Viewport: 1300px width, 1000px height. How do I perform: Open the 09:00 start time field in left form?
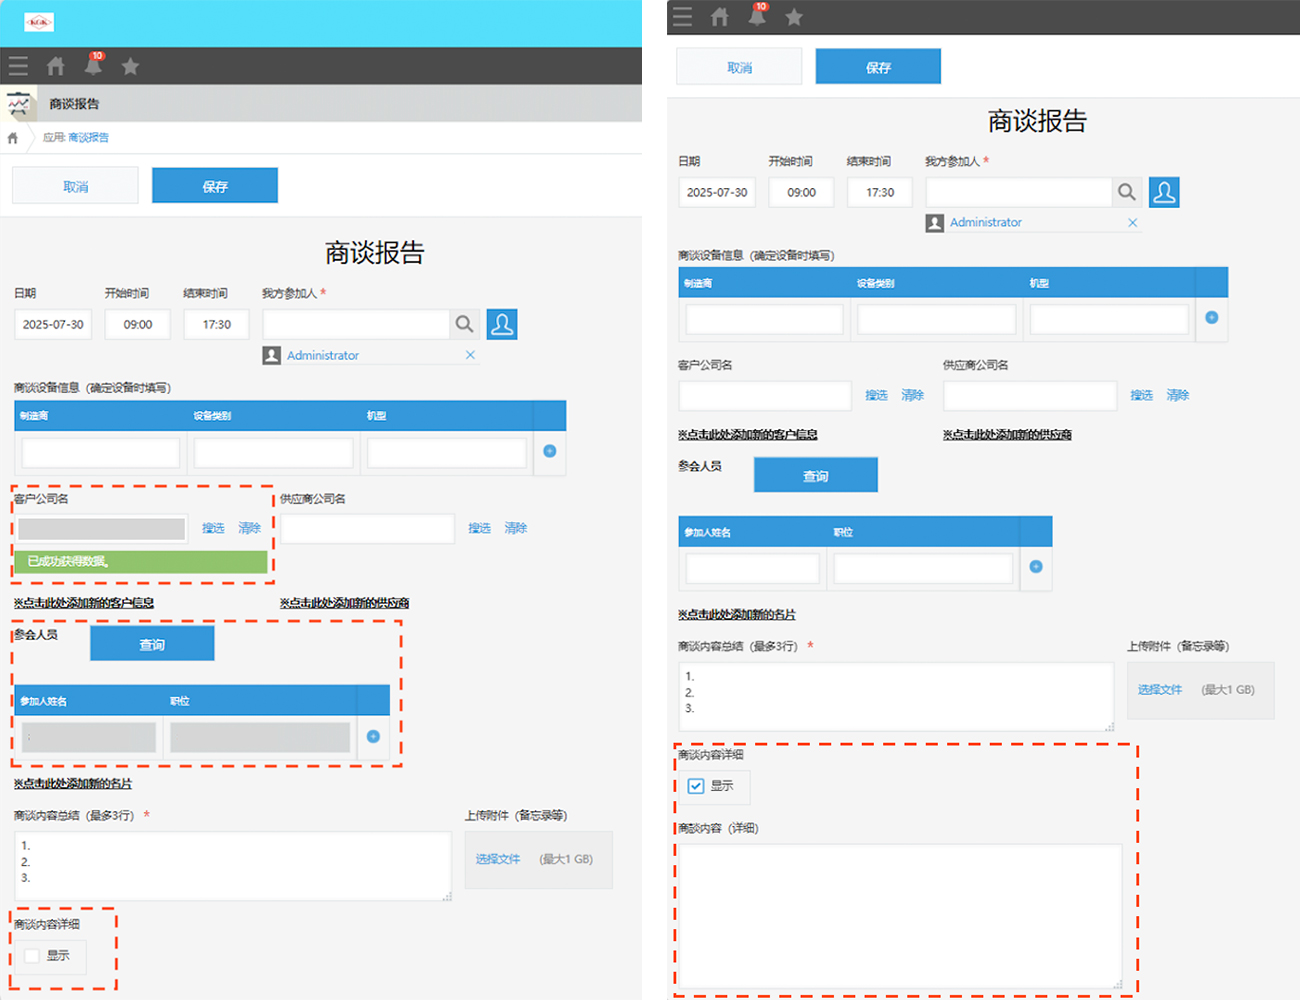[x=138, y=325]
